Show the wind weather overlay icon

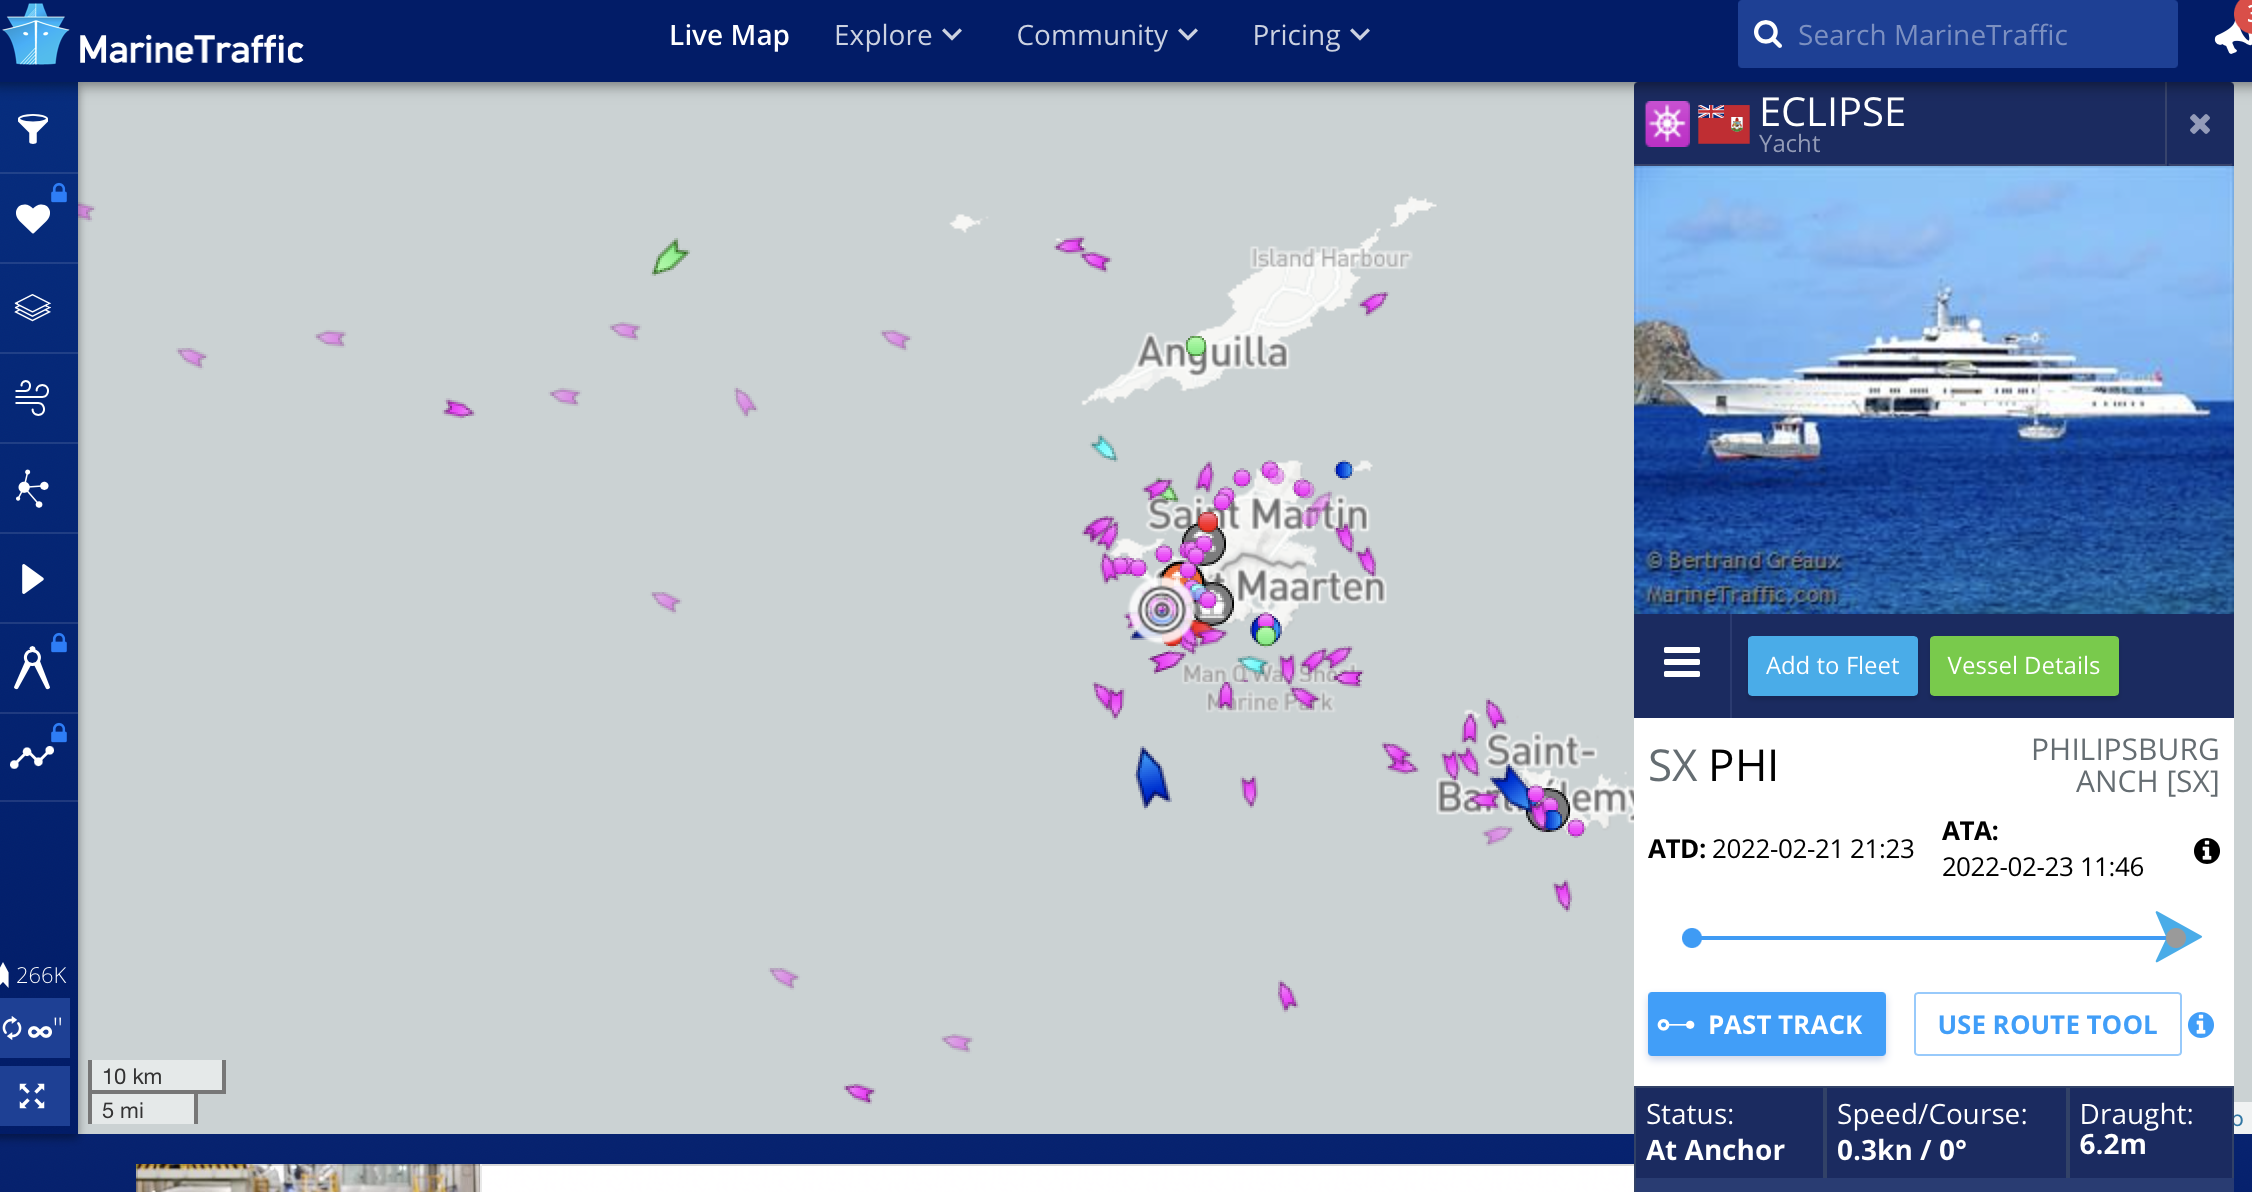[x=33, y=398]
